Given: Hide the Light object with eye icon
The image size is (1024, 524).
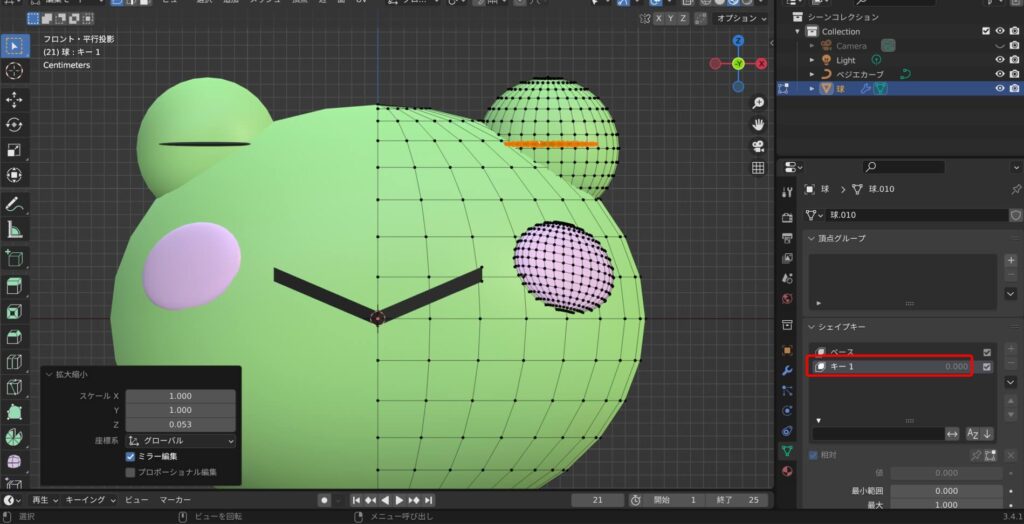Looking at the screenshot, I should [x=1000, y=60].
